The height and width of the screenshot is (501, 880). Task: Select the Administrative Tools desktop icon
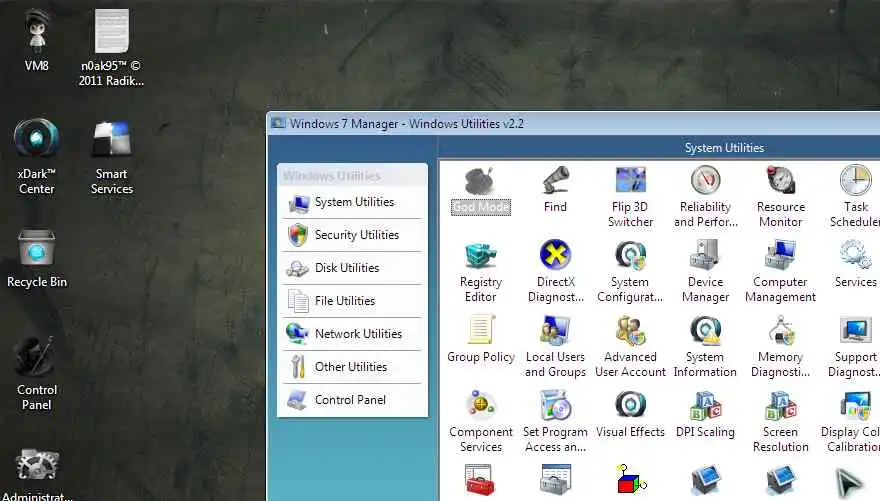[37, 474]
